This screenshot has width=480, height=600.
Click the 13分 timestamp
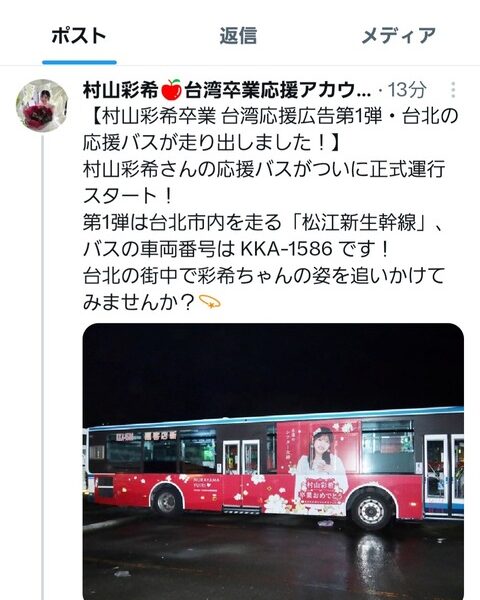(407, 90)
